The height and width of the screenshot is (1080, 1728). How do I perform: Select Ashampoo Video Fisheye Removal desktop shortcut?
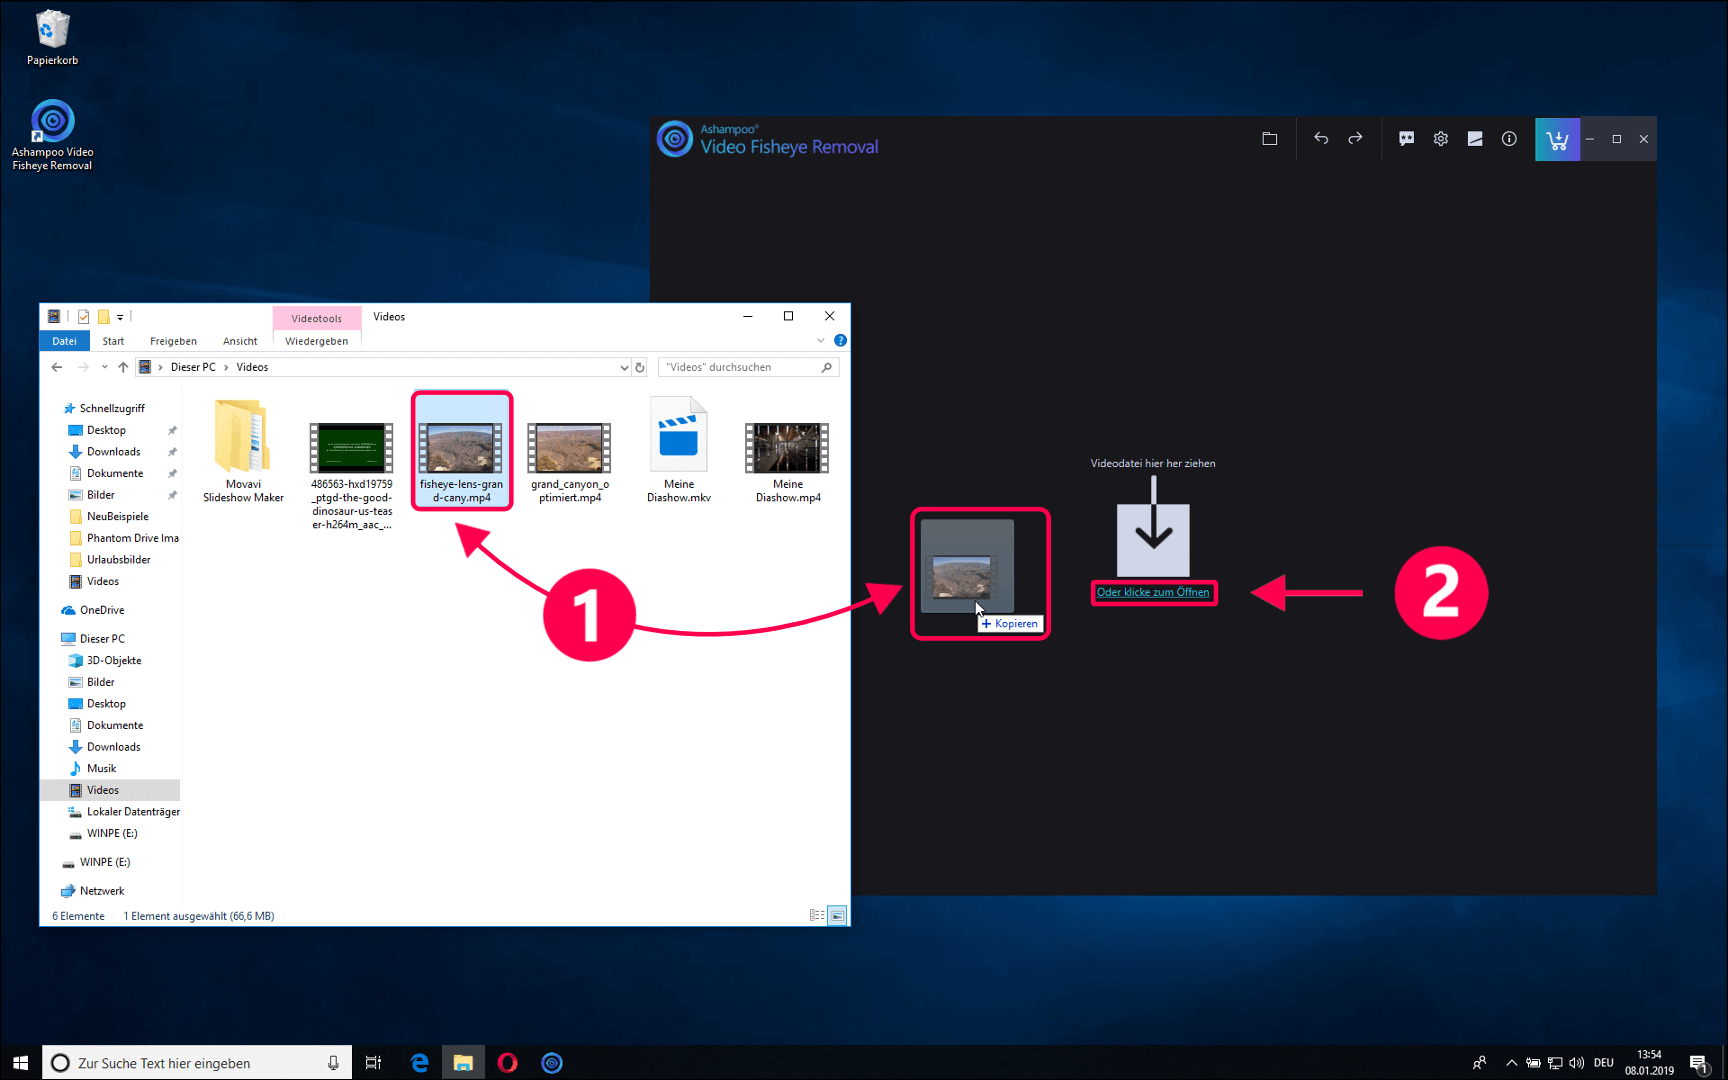coord(52,135)
